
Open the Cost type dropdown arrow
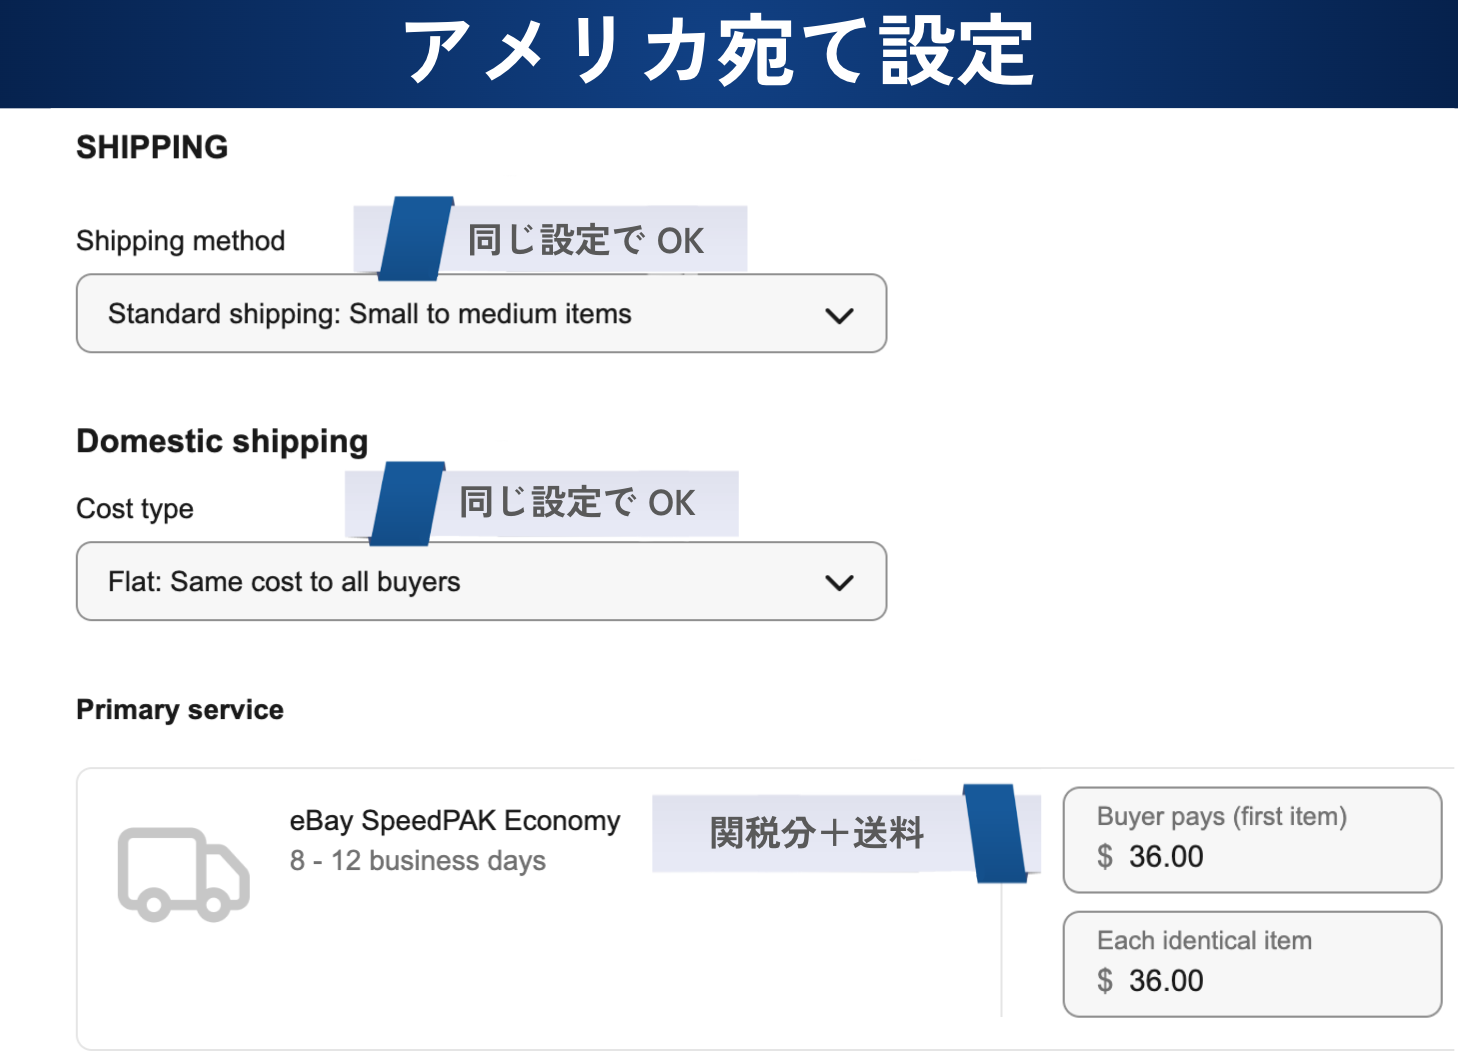[x=839, y=582]
